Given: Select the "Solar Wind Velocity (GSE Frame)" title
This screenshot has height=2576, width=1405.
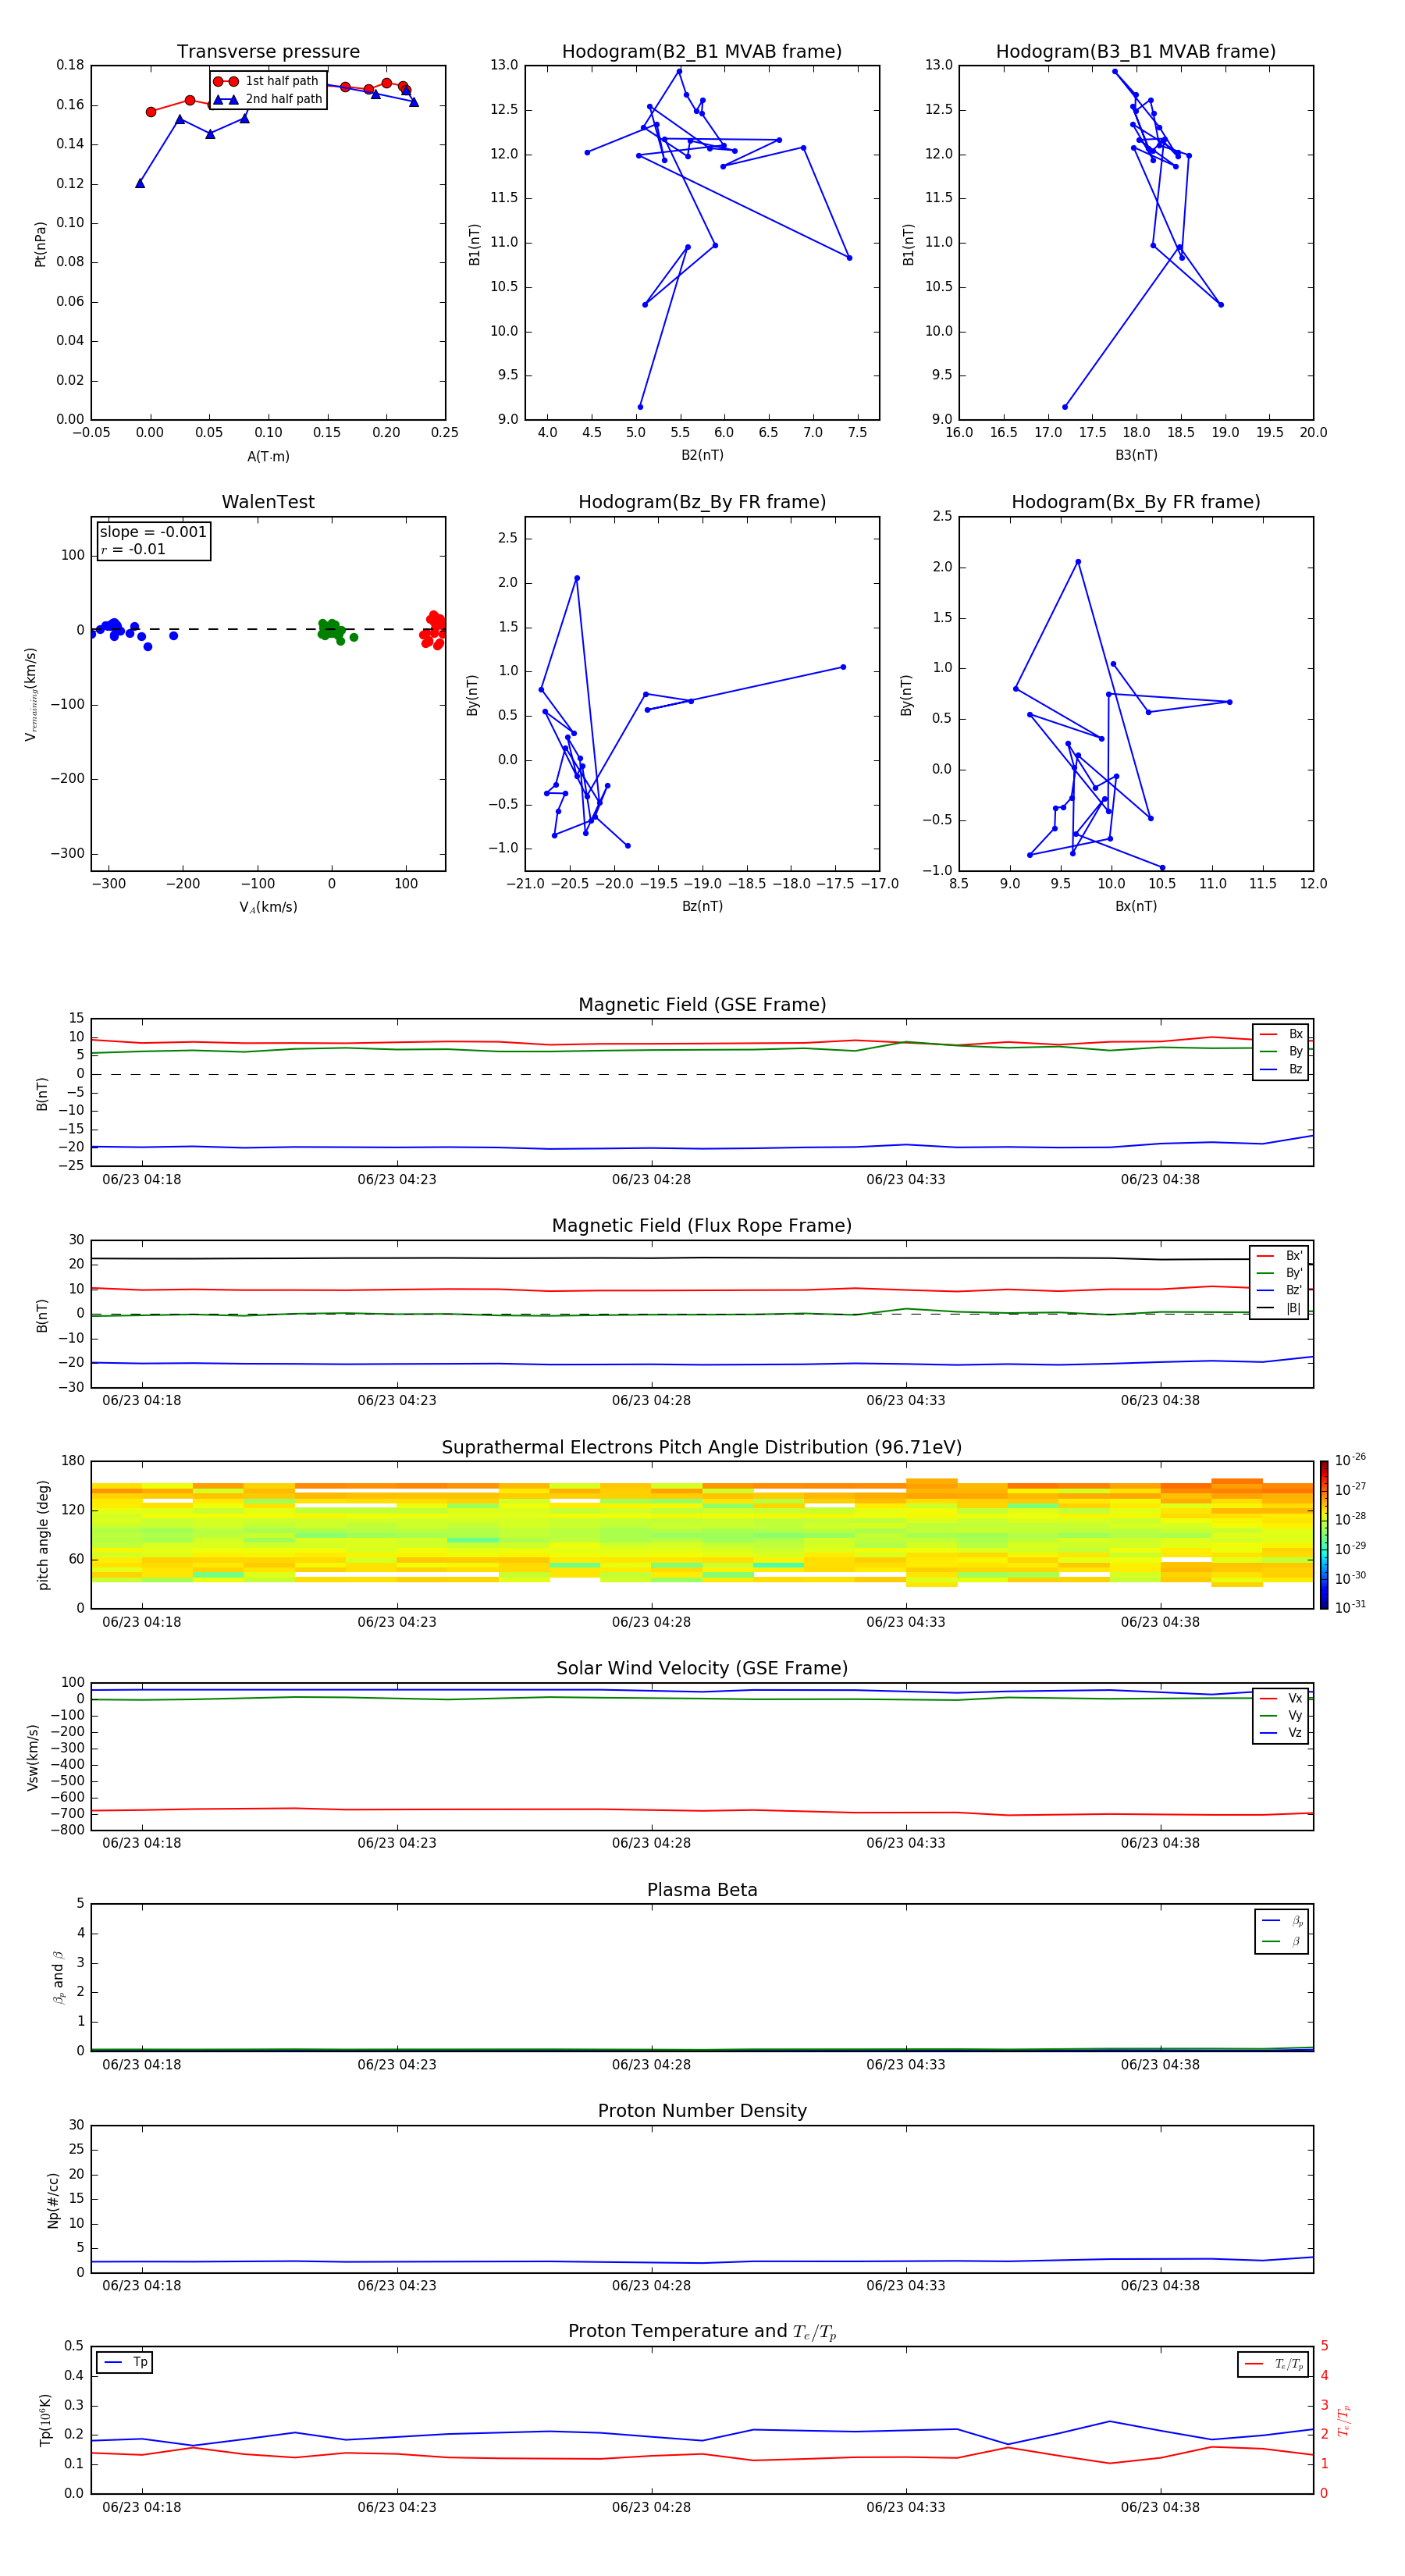Looking at the screenshot, I should 702,1669.
